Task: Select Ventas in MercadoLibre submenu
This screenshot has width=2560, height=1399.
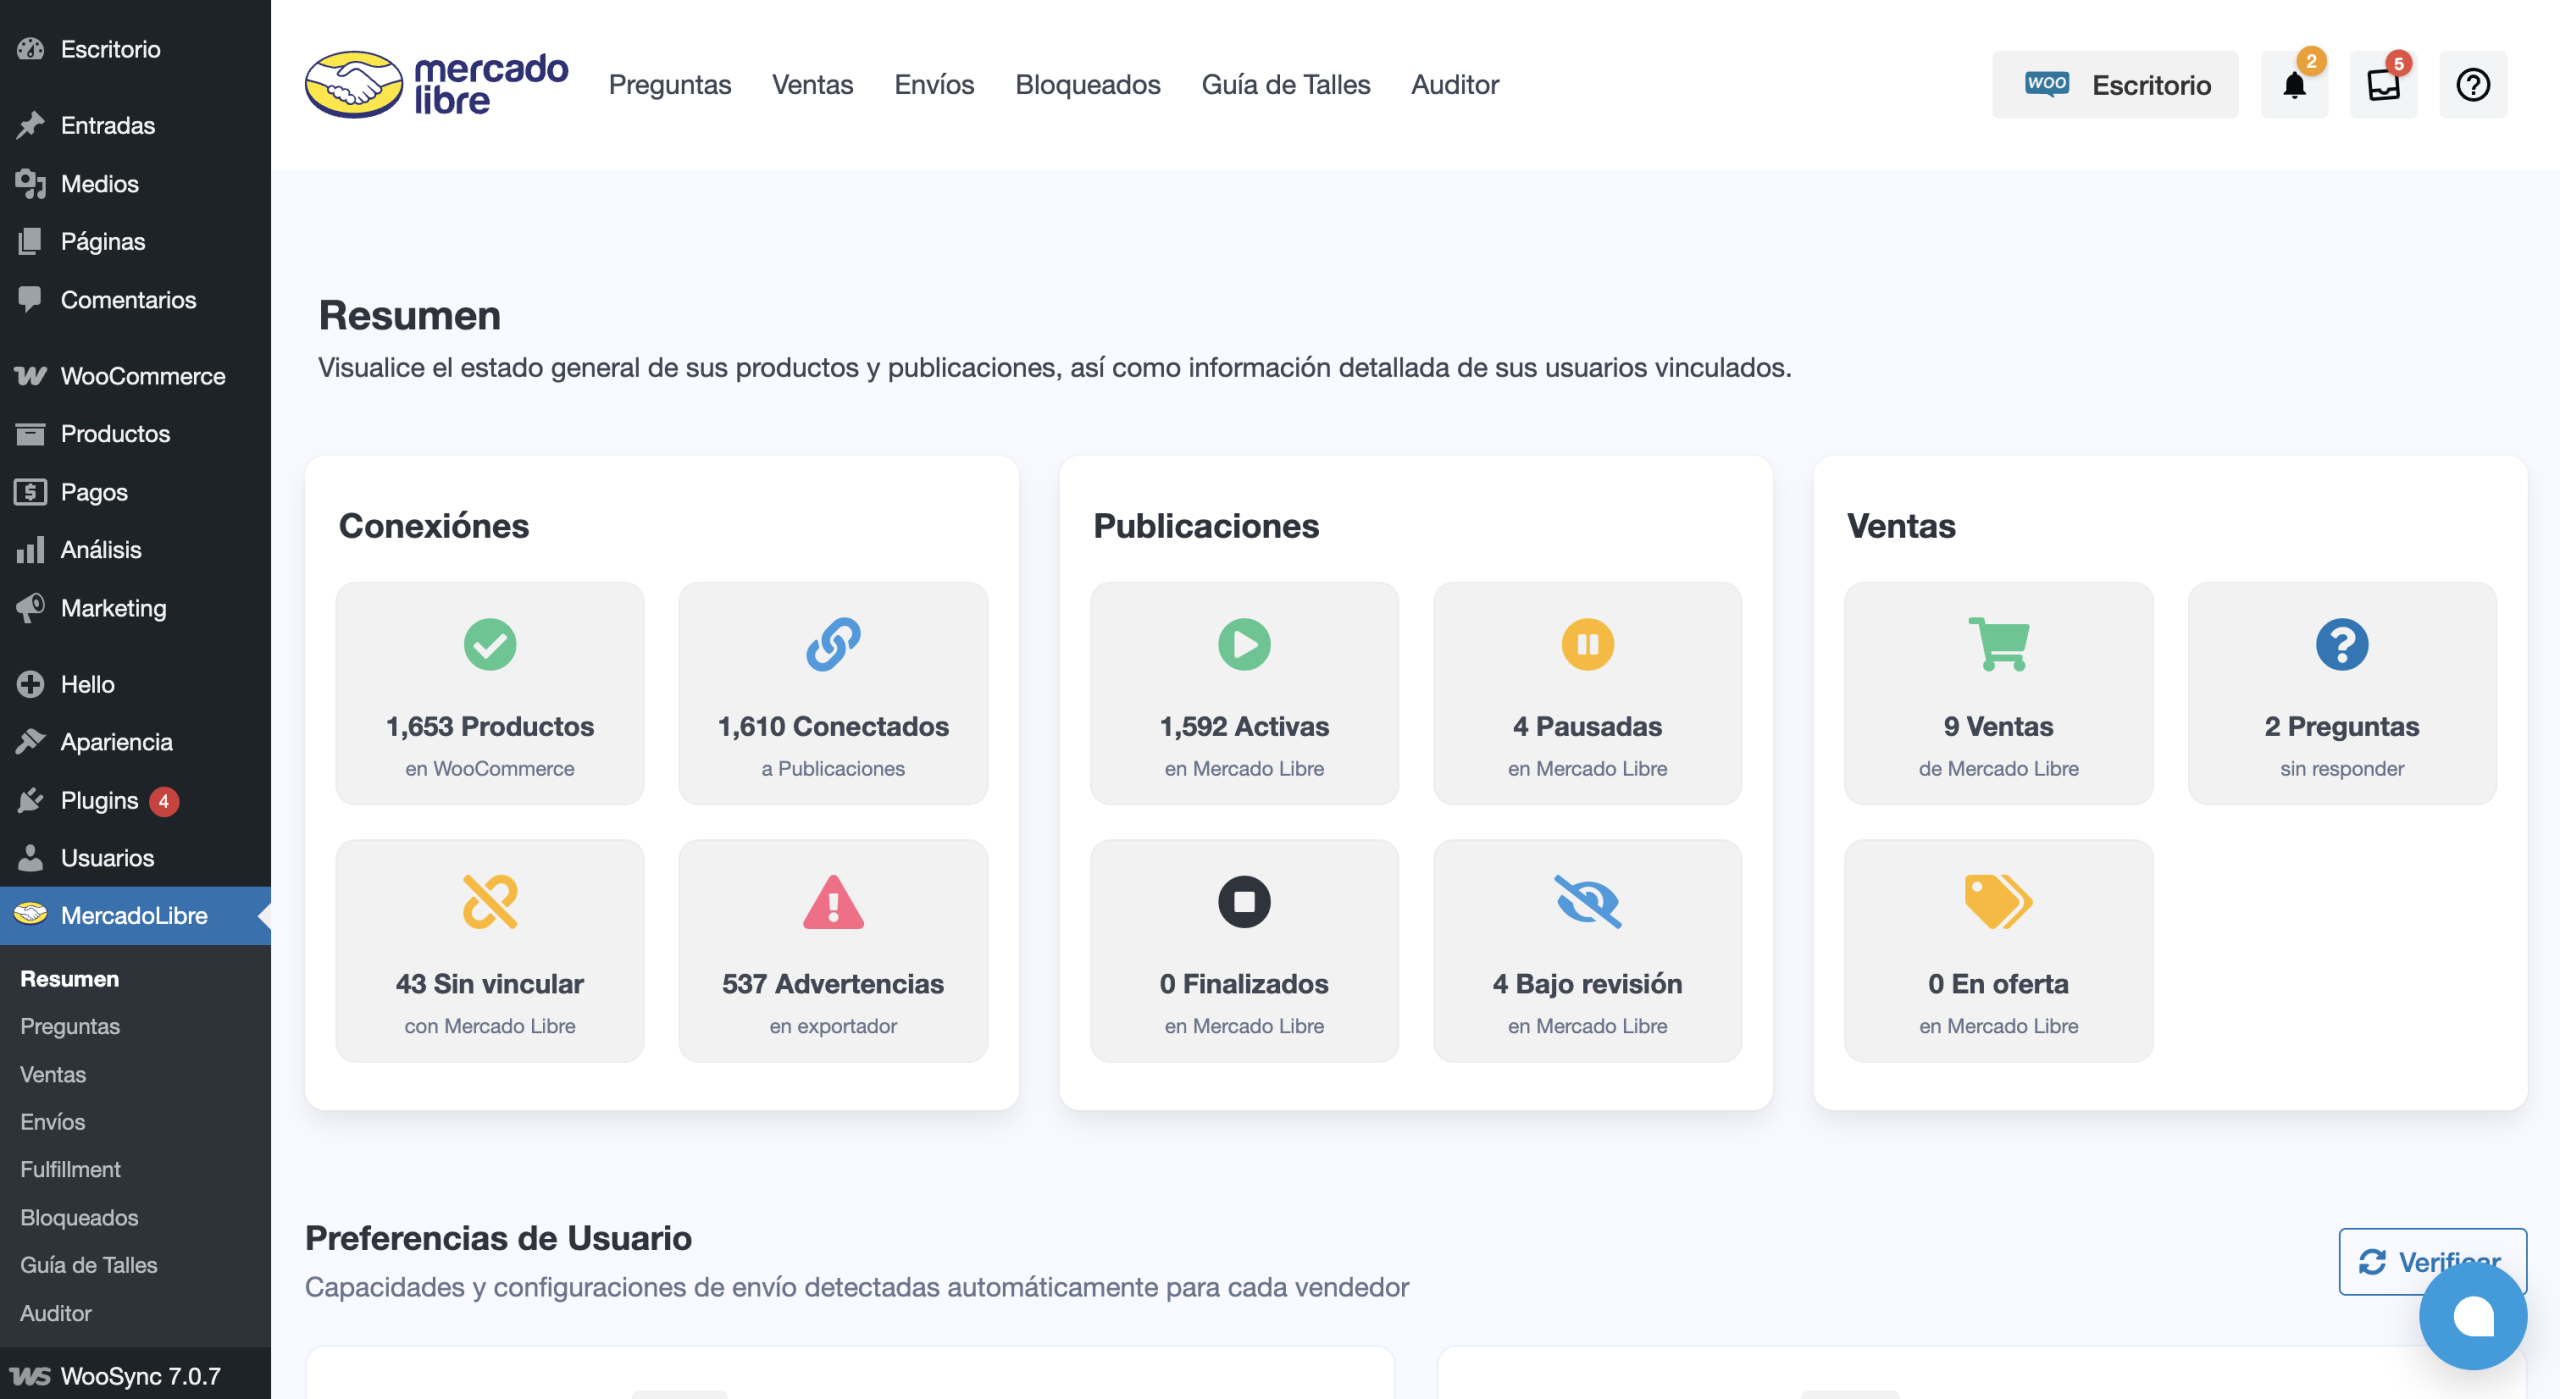Action: tap(53, 1074)
